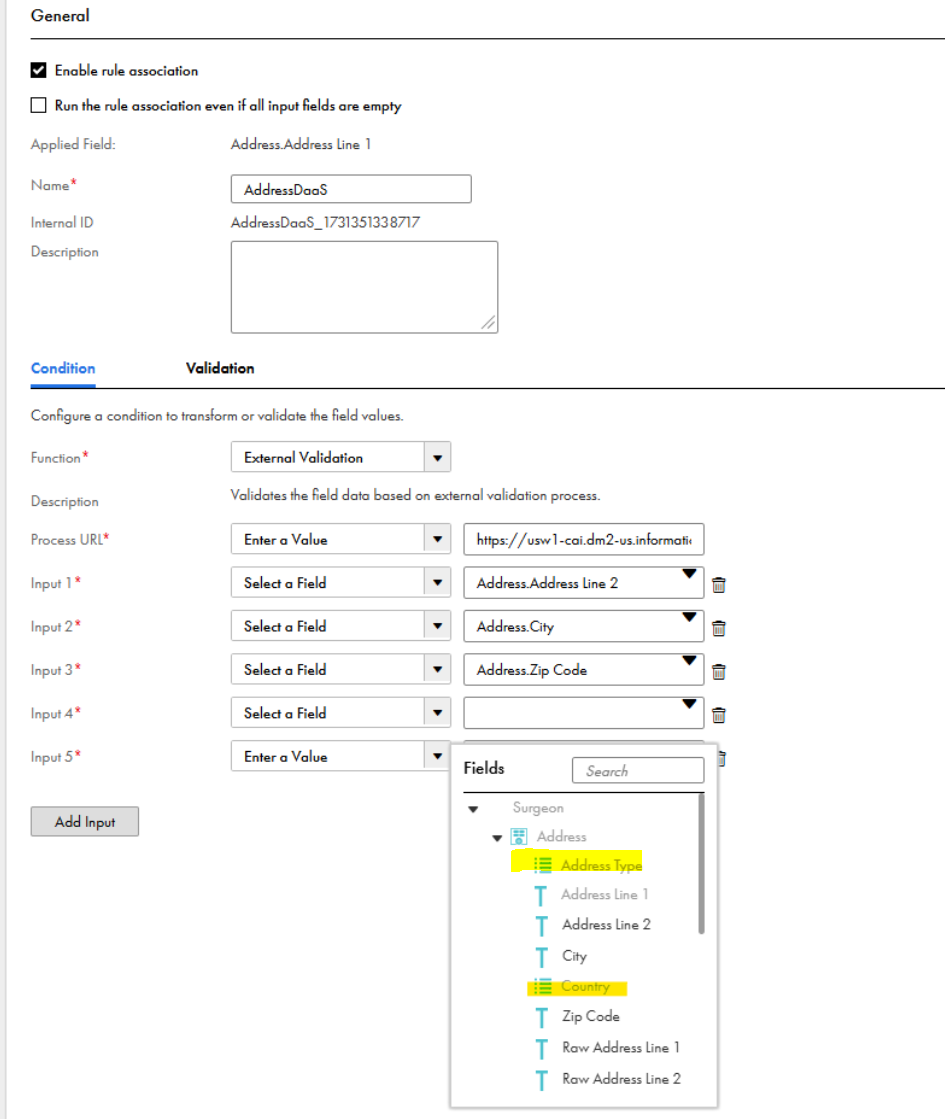Uncheck Enable rule association

pyautogui.click(x=39, y=70)
